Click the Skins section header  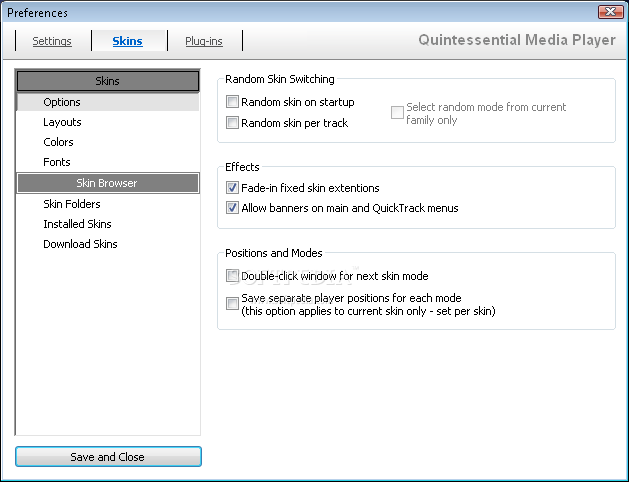click(108, 81)
